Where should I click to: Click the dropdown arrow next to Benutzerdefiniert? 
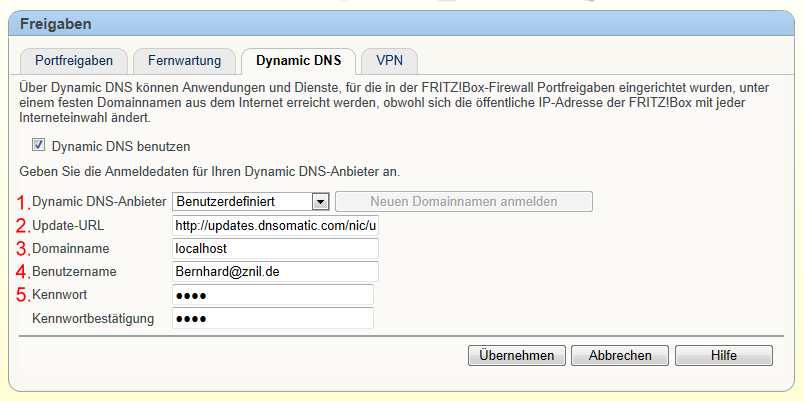point(320,202)
